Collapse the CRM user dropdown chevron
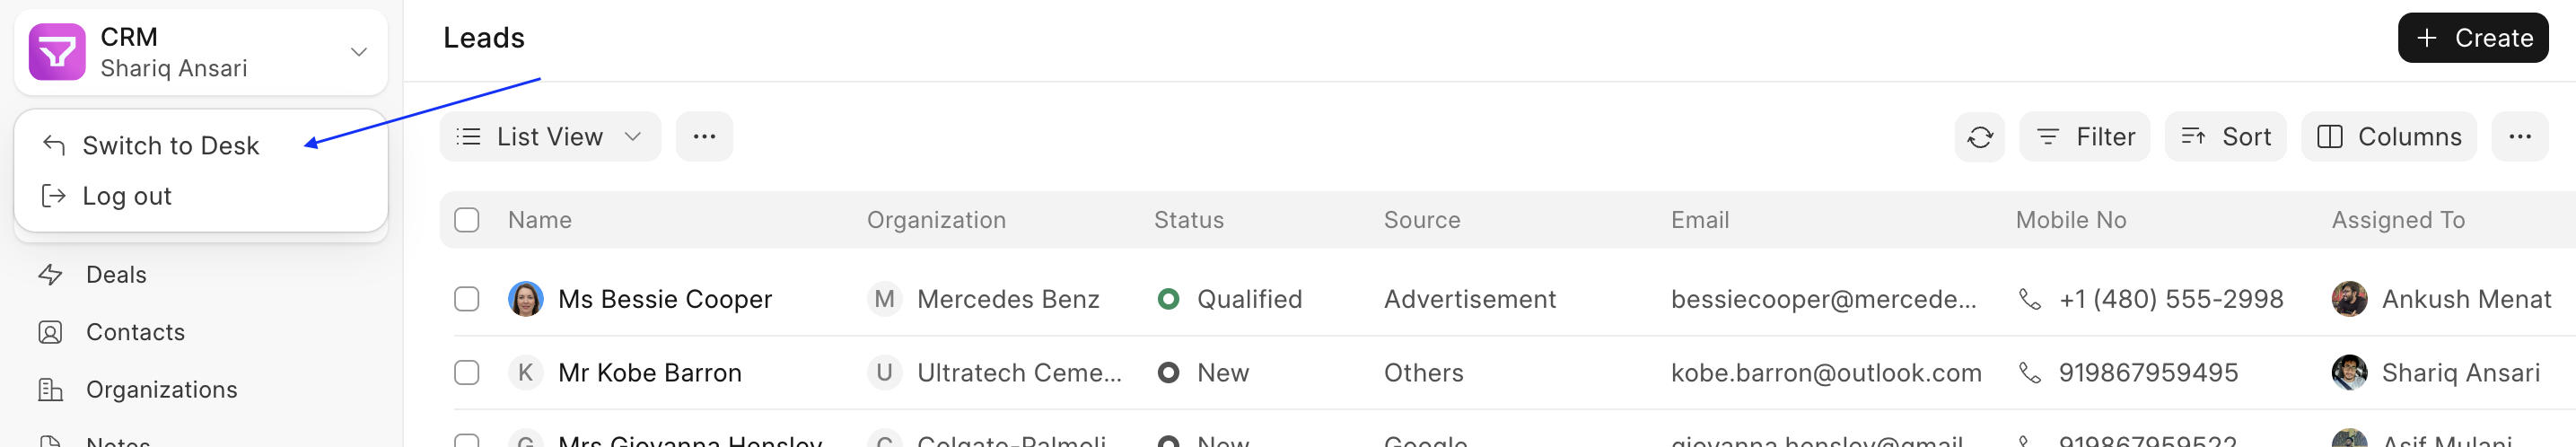Viewport: 2576px width, 447px height. pyautogui.click(x=359, y=52)
